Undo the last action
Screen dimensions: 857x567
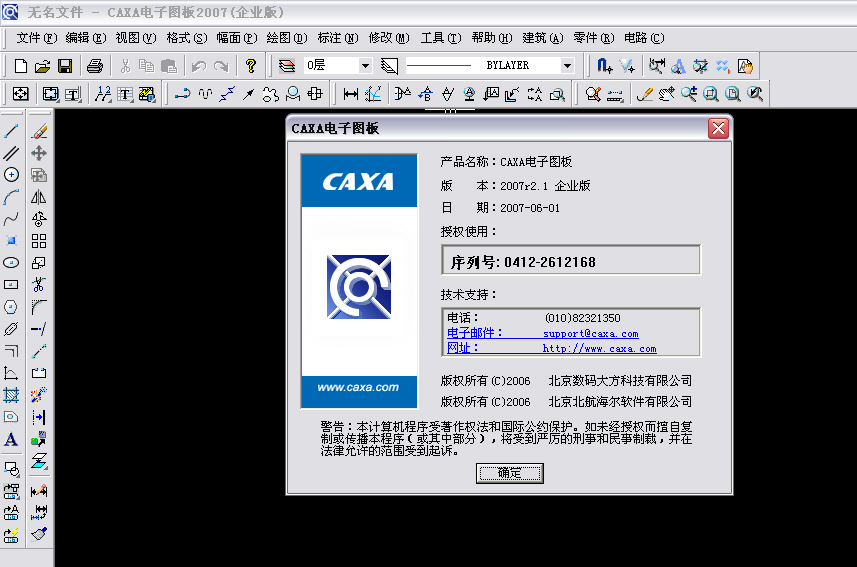(x=198, y=66)
